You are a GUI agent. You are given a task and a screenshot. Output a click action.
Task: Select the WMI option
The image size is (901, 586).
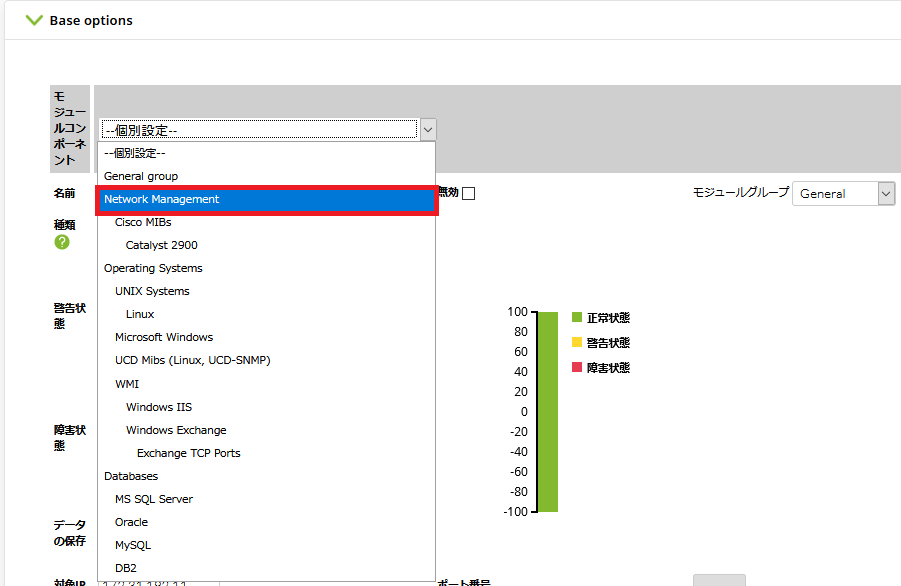(x=266, y=384)
